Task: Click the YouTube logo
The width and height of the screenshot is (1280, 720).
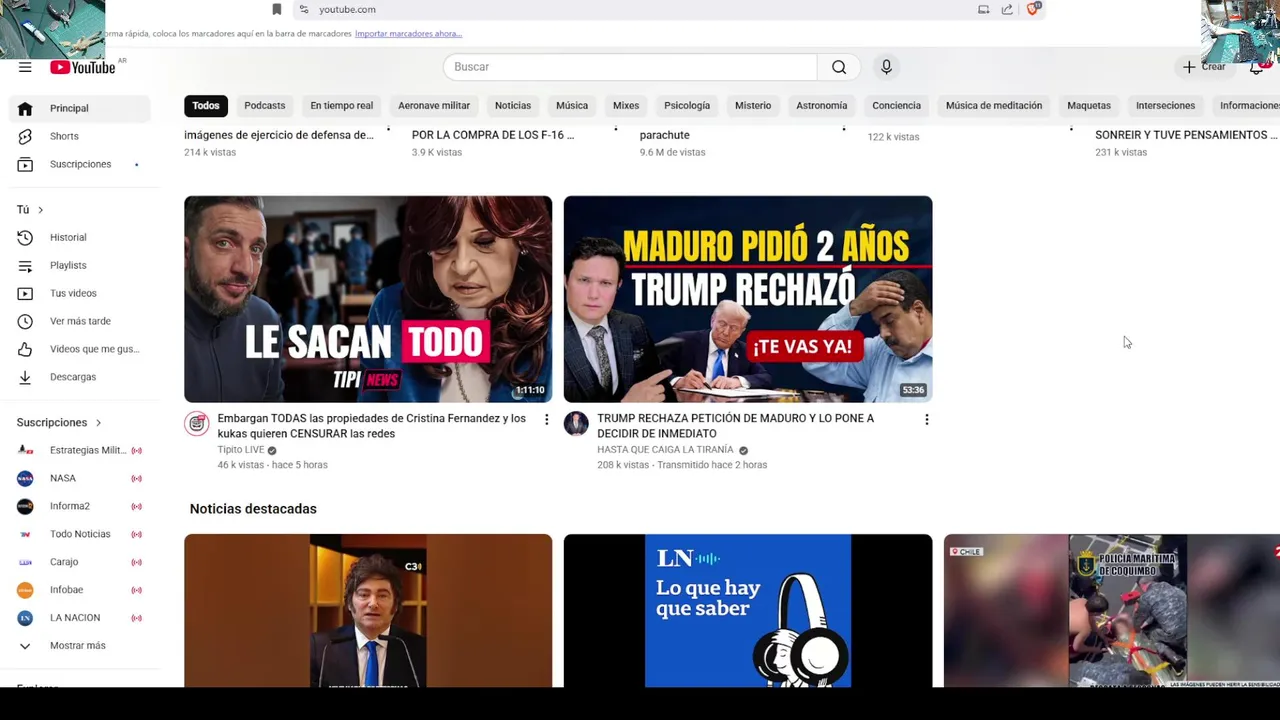Action: 83,67
